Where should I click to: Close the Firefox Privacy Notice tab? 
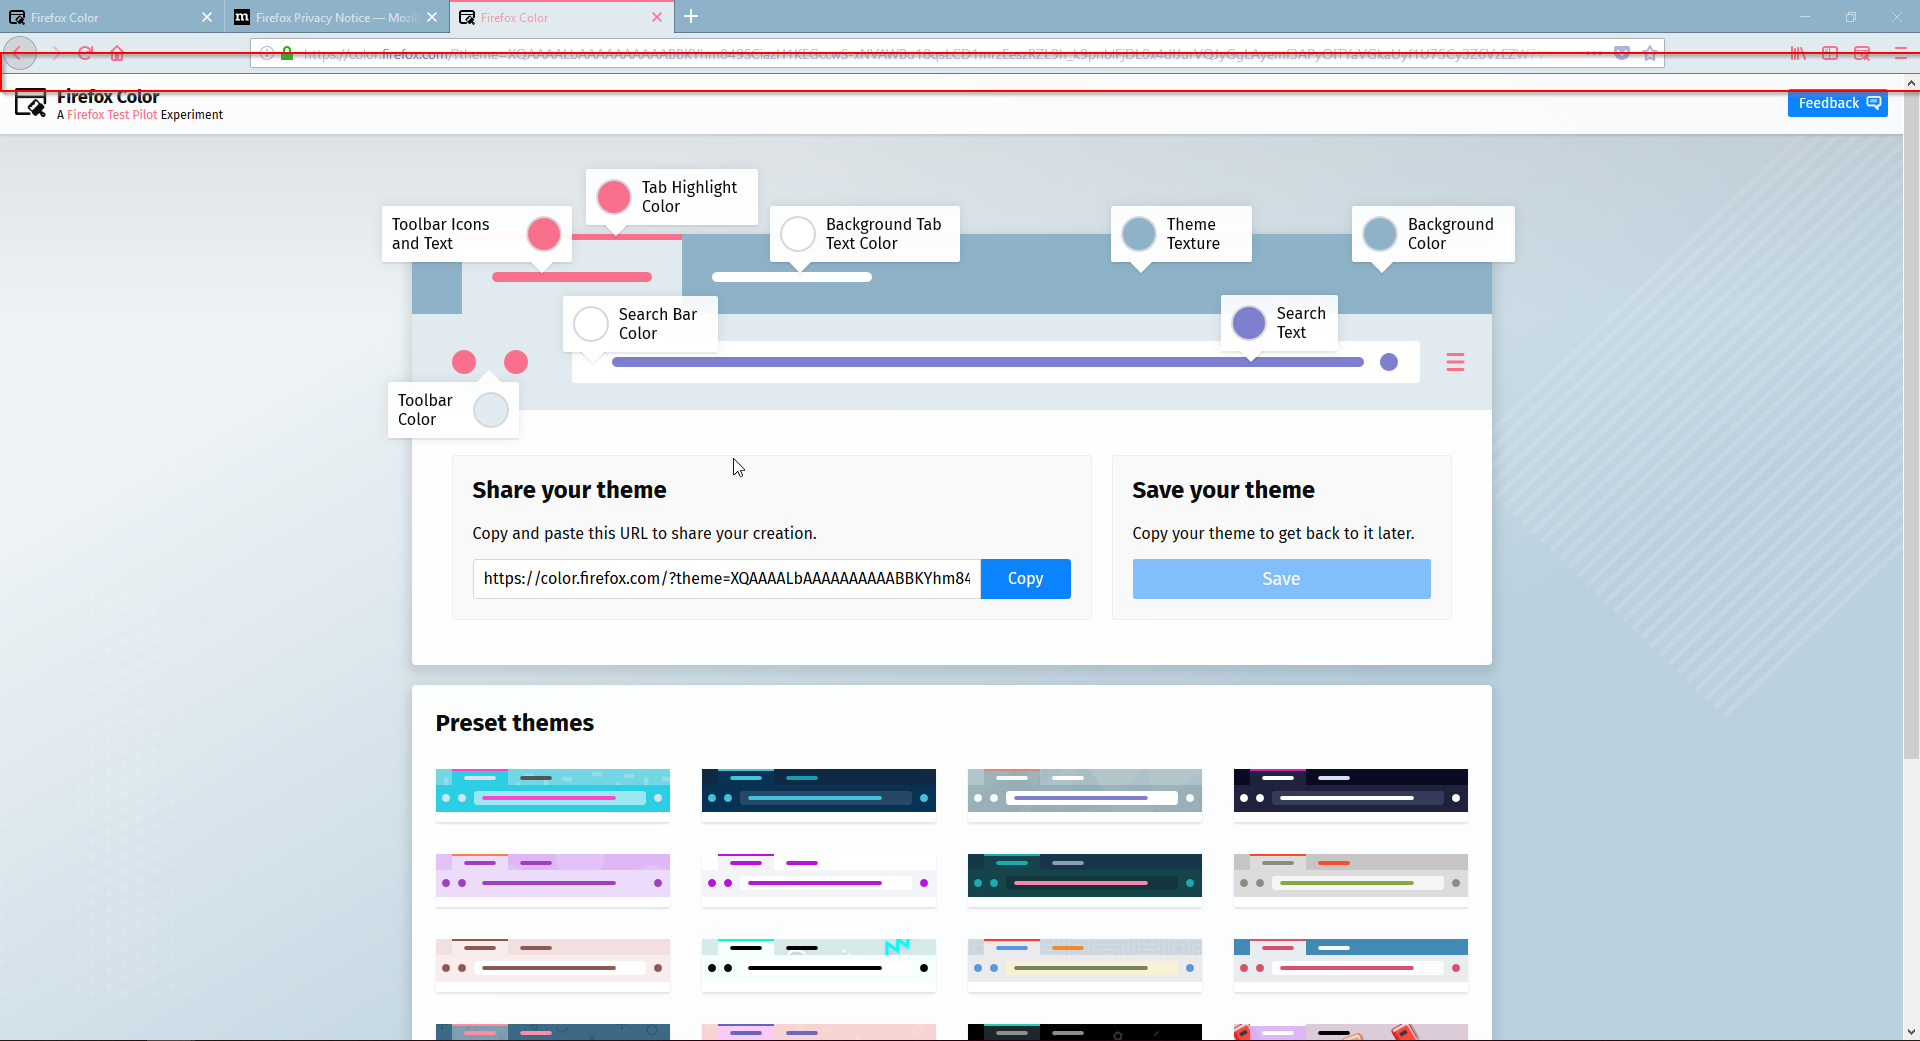pyautogui.click(x=432, y=17)
